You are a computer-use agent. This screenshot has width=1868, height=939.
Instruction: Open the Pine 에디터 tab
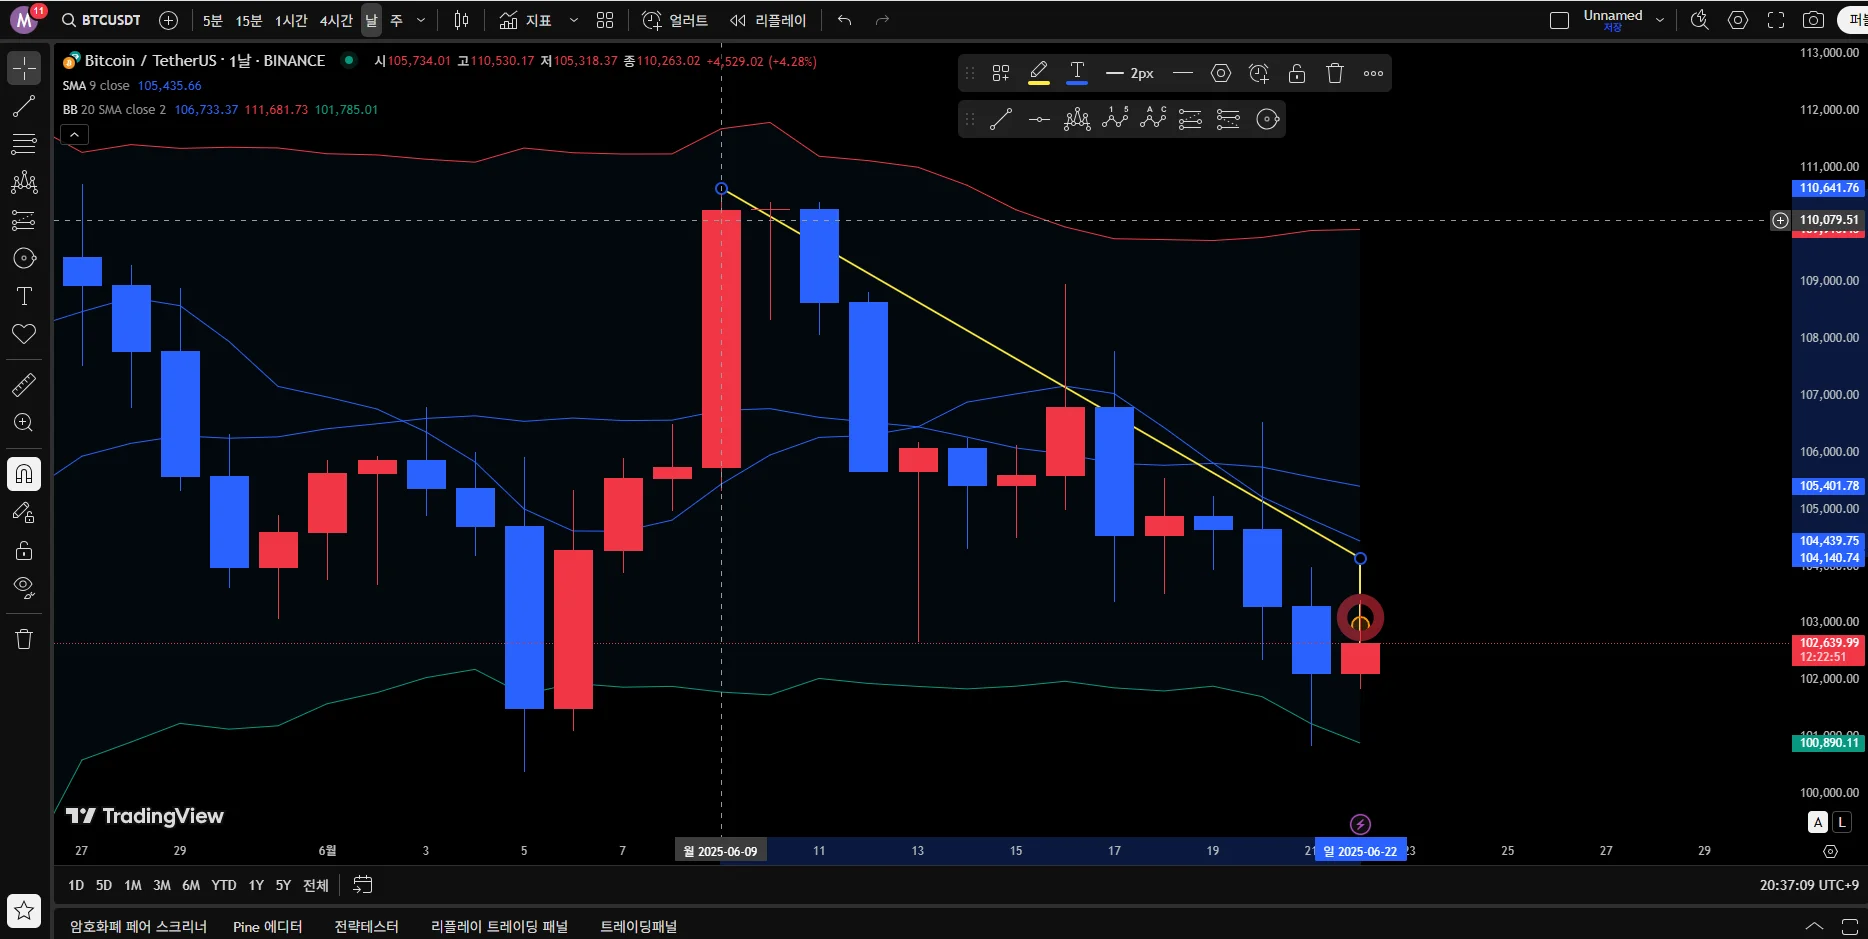267,927
